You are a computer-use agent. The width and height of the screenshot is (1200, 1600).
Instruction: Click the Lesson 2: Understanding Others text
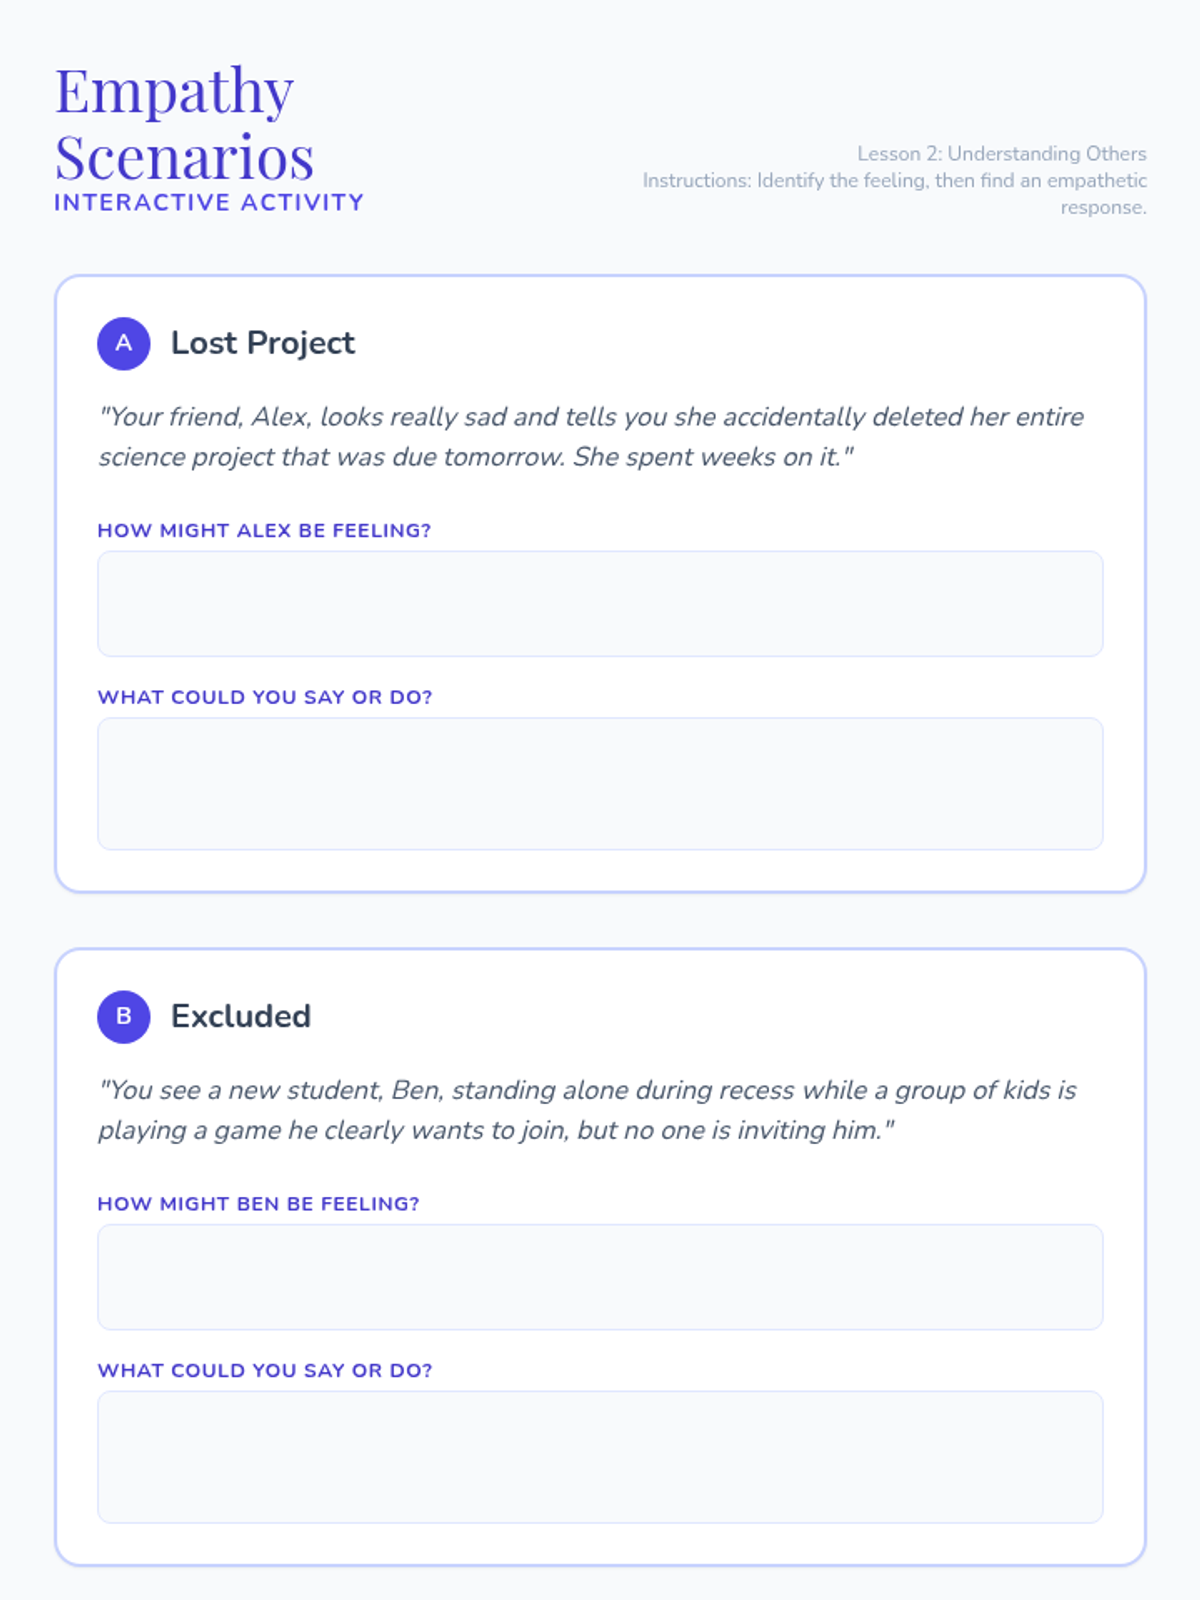tap(1002, 153)
